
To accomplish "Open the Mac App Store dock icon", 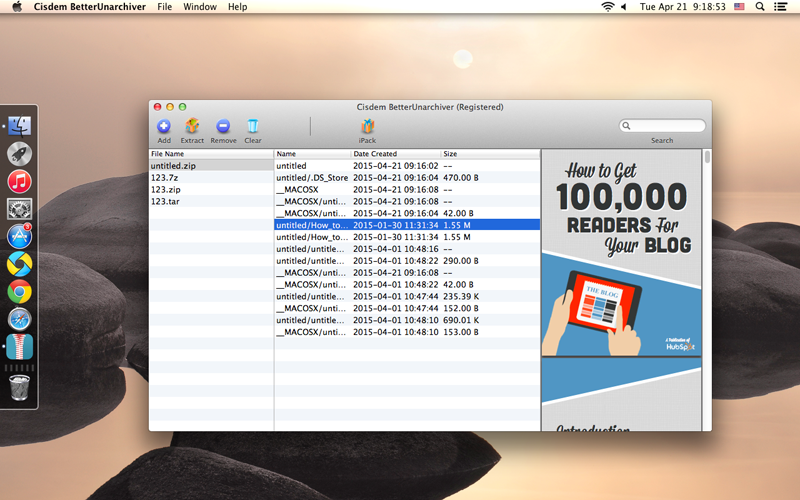I will (x=20, y=236).
